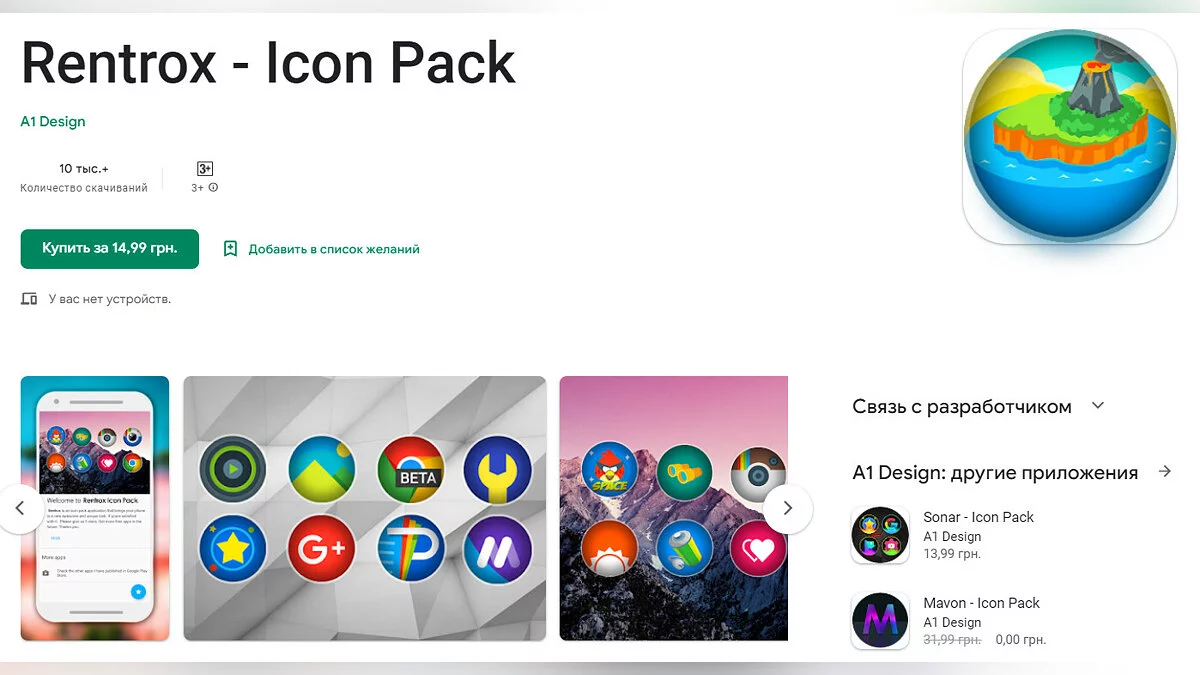This screenshot has height=675, width=1200.
Task: Click the 3+ age rating badge
Action: point(205,169)
